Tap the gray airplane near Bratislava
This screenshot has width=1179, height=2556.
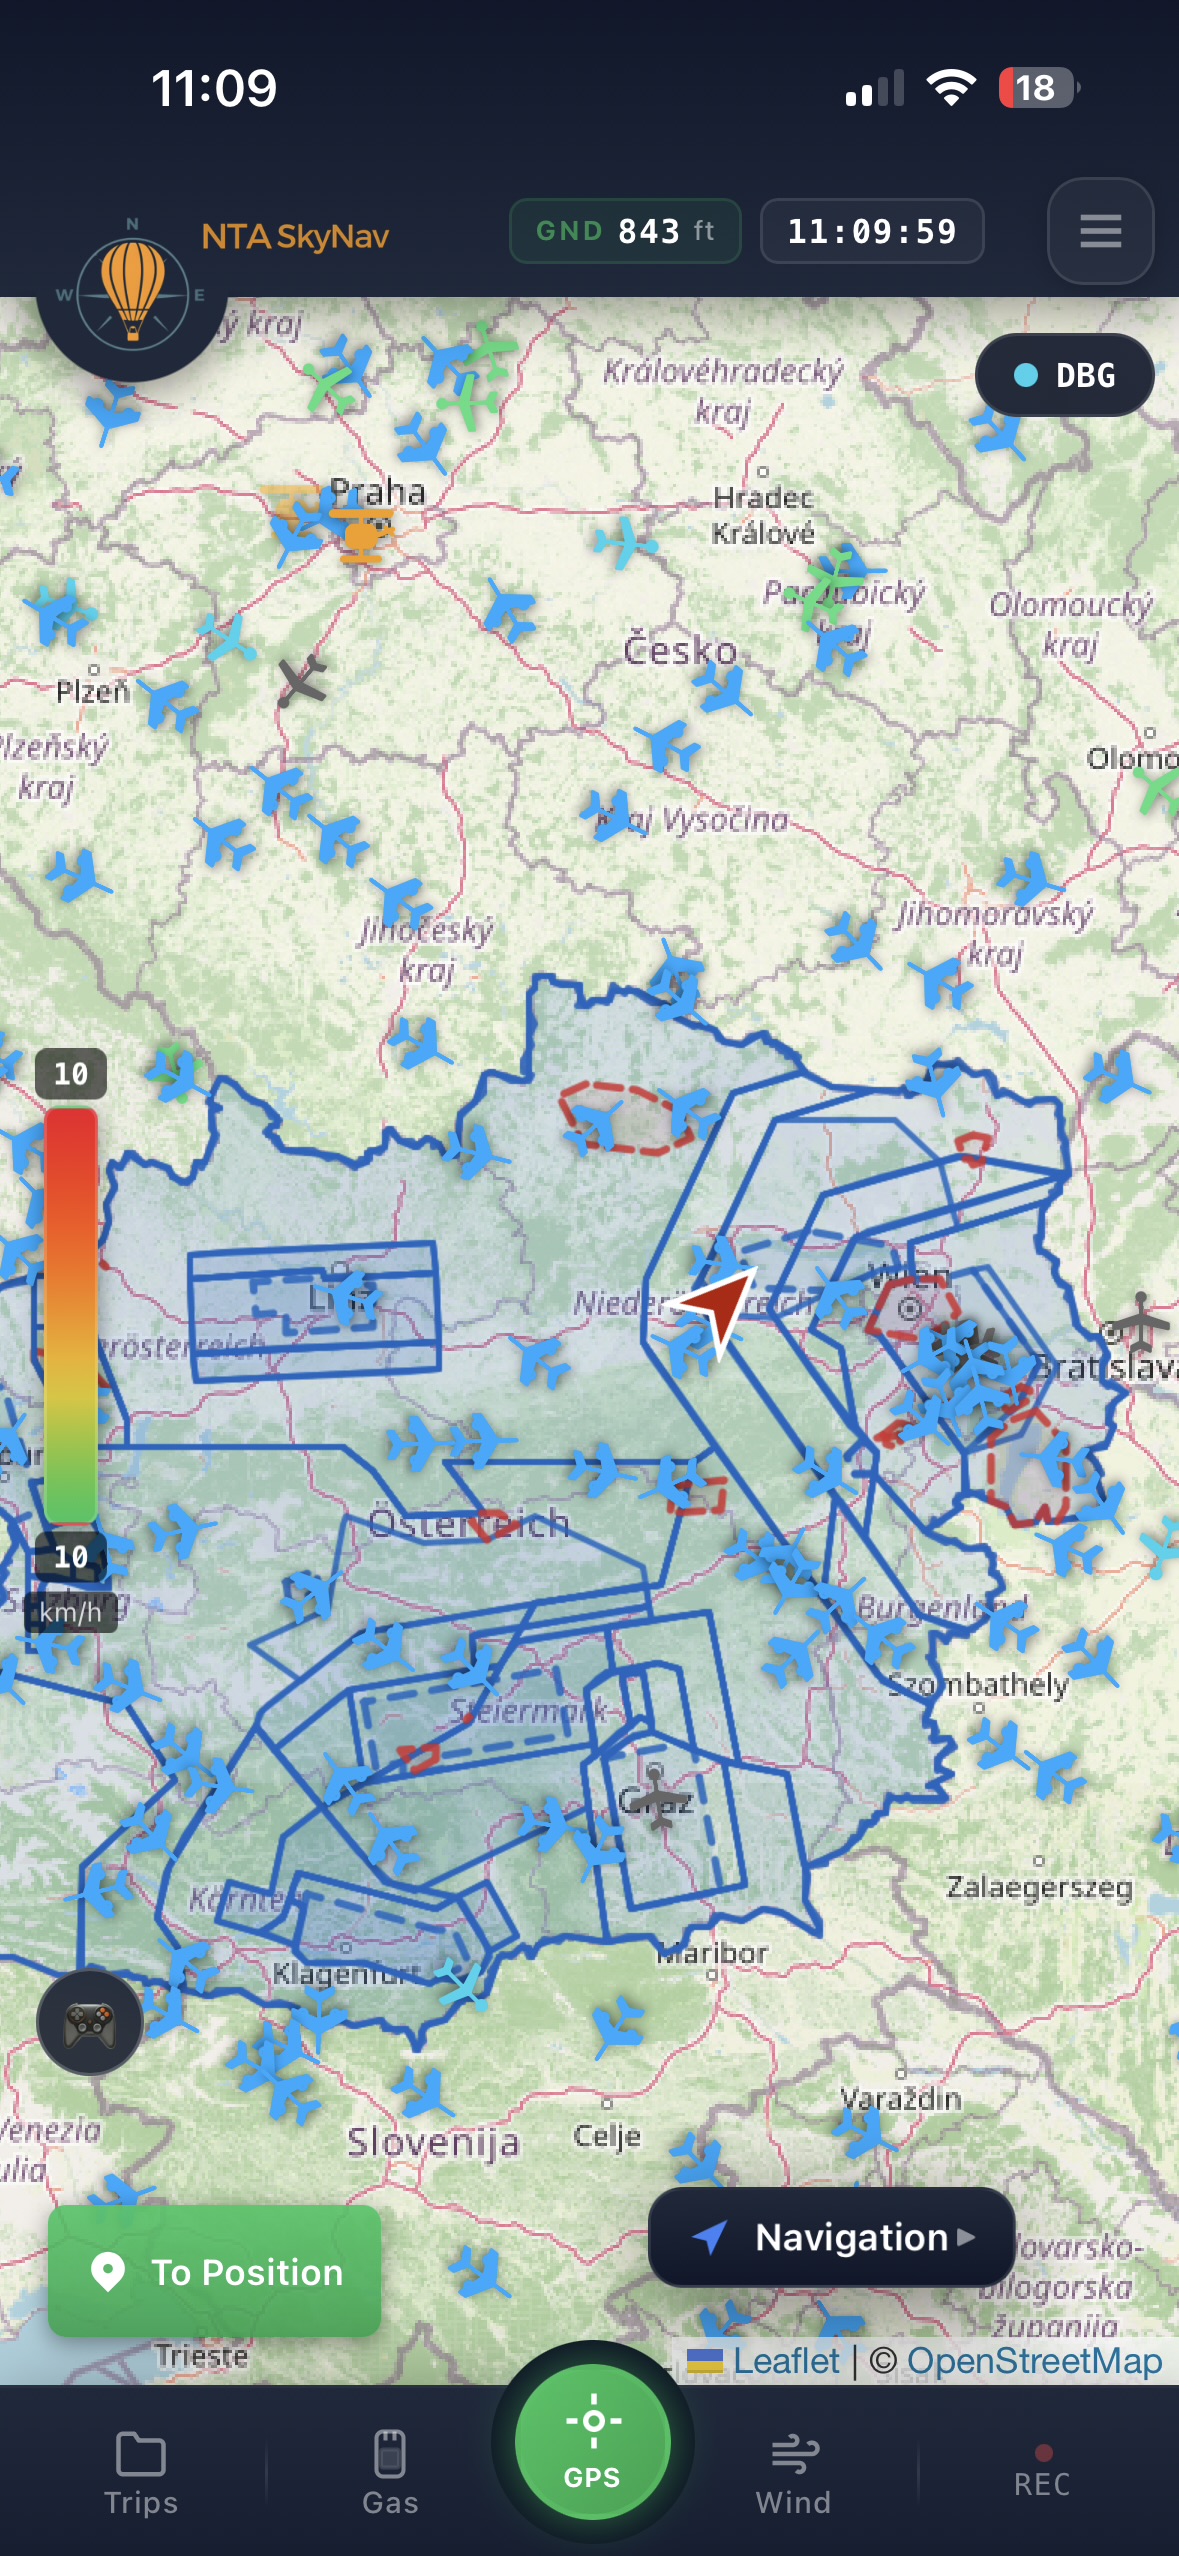pos(1138,1321)
